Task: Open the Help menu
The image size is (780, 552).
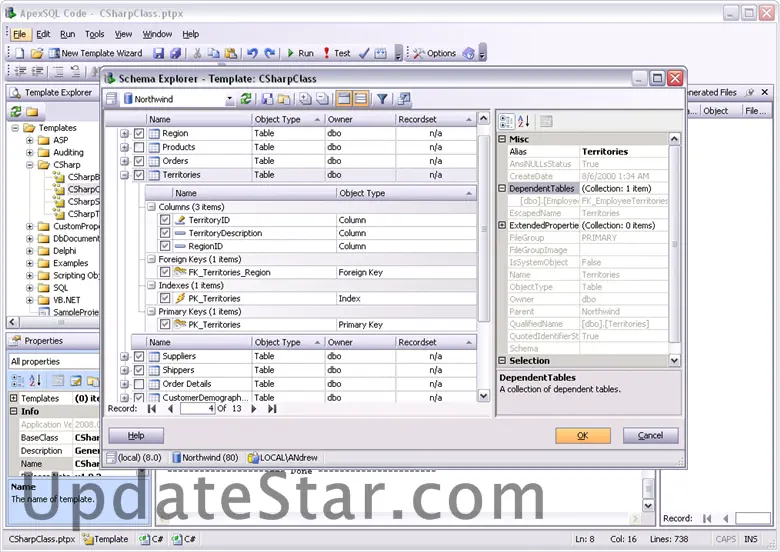Action: tap(191, 34)
